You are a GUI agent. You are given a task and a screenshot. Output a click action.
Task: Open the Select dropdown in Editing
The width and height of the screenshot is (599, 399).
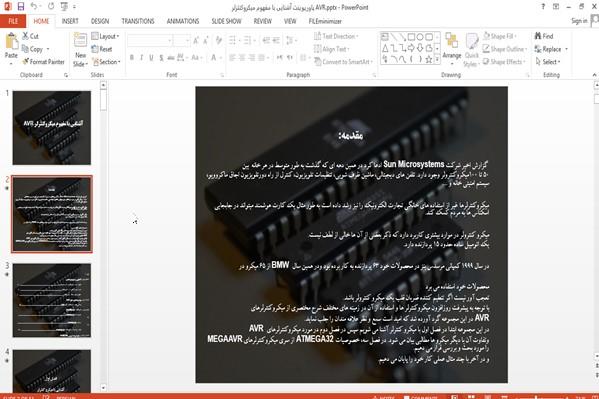pos(548,62)
